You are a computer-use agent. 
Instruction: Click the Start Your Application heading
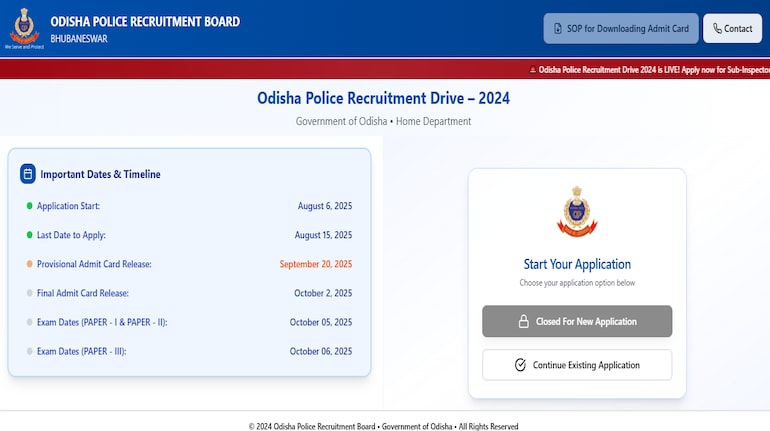577,264
